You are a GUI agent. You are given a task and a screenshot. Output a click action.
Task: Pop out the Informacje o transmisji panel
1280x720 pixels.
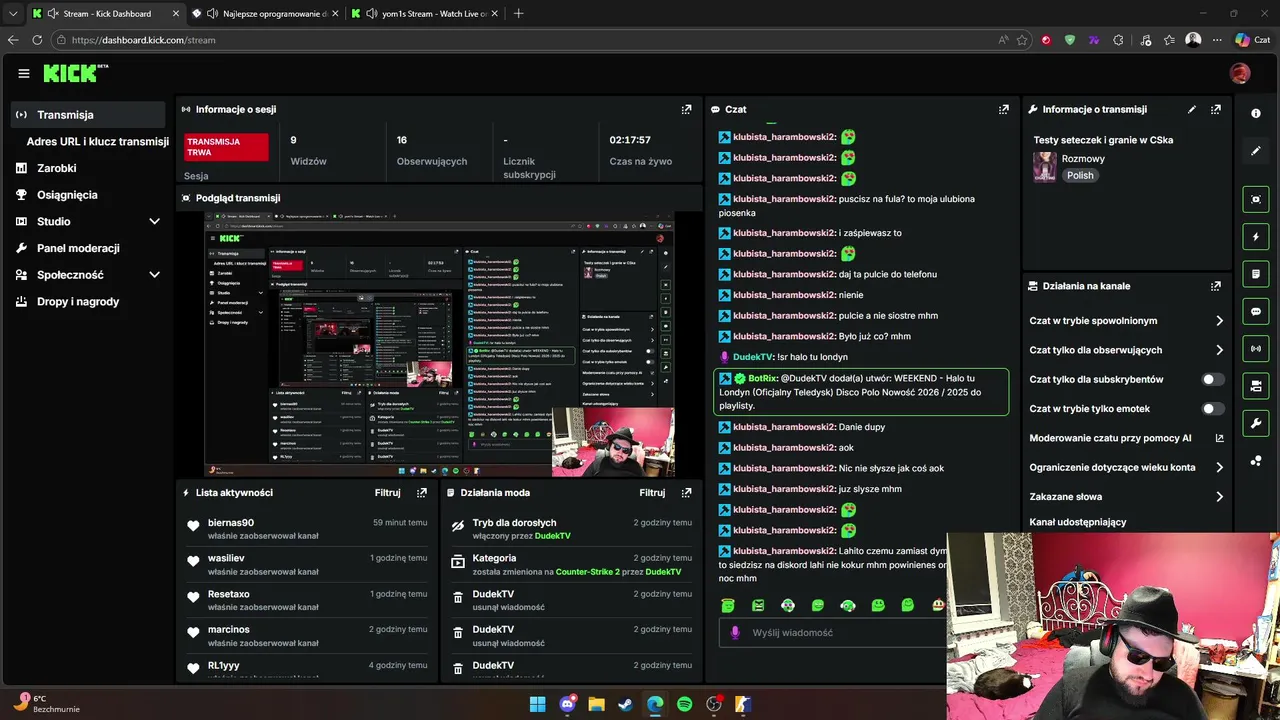[1216, 109]
